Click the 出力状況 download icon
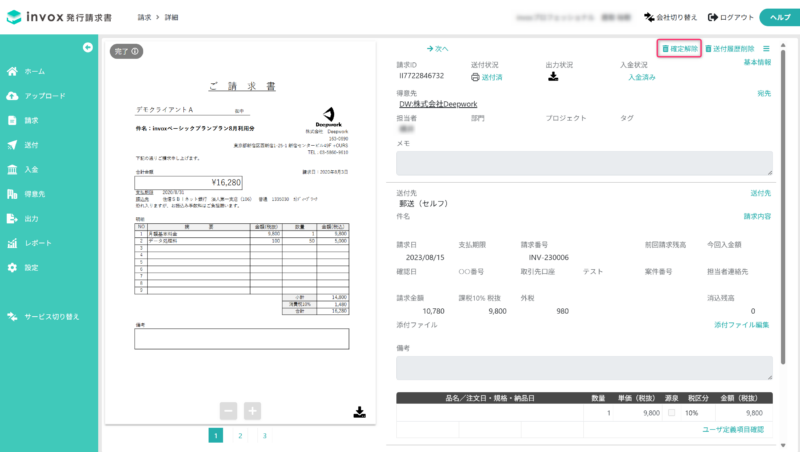Viewport: 800px width, 452px height. pyautogui.click(x=553, y=77)
